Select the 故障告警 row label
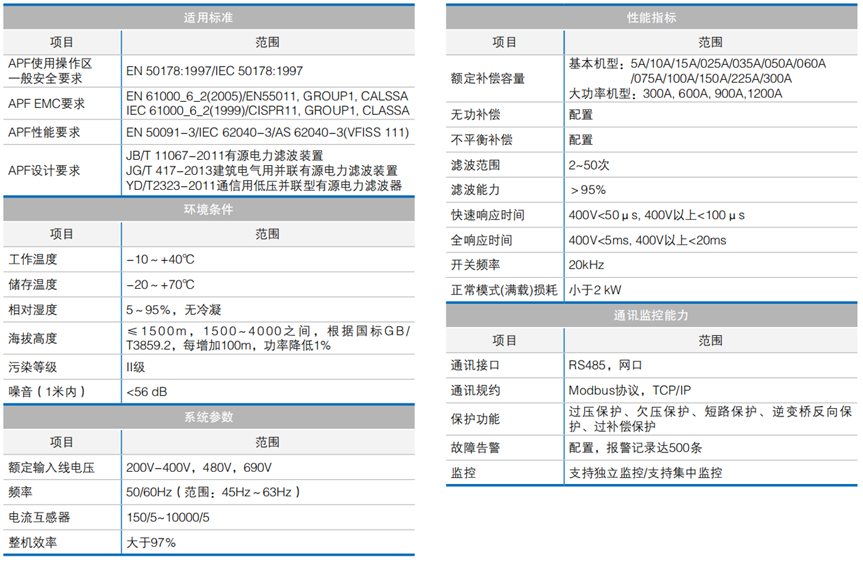This screenshot has width=863, height=563. 475,448
